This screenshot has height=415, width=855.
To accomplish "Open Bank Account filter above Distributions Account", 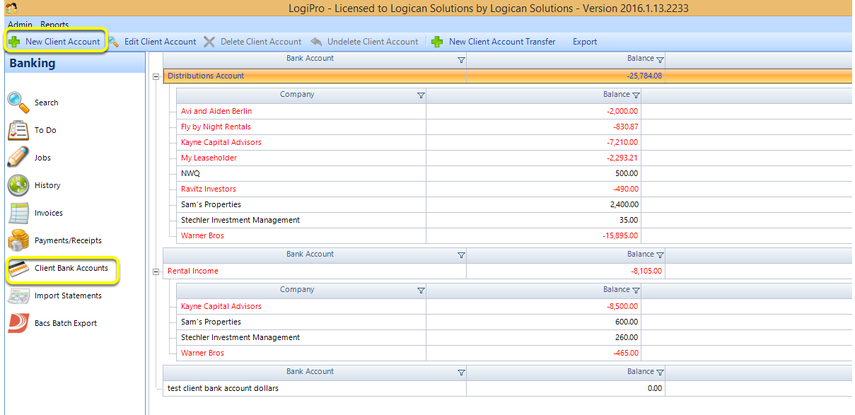I will [461, 59].
